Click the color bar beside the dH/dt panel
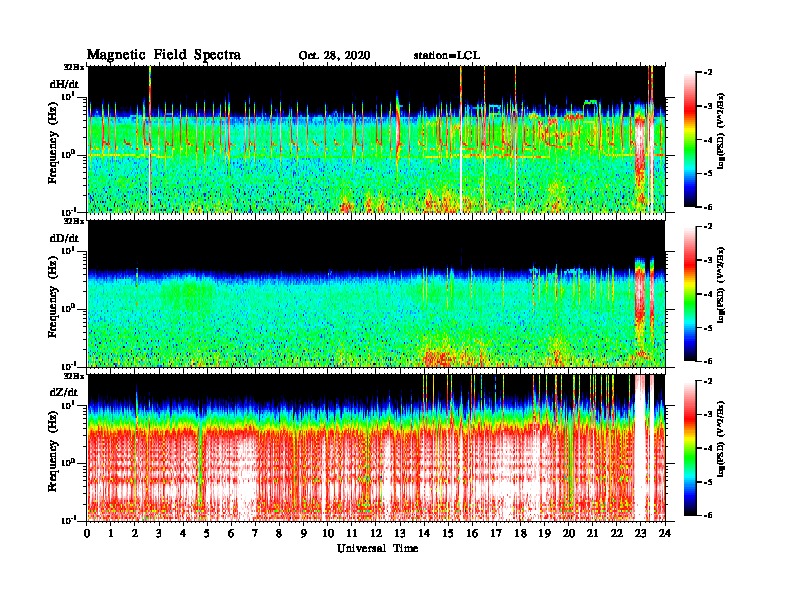 tap(690, 139)
